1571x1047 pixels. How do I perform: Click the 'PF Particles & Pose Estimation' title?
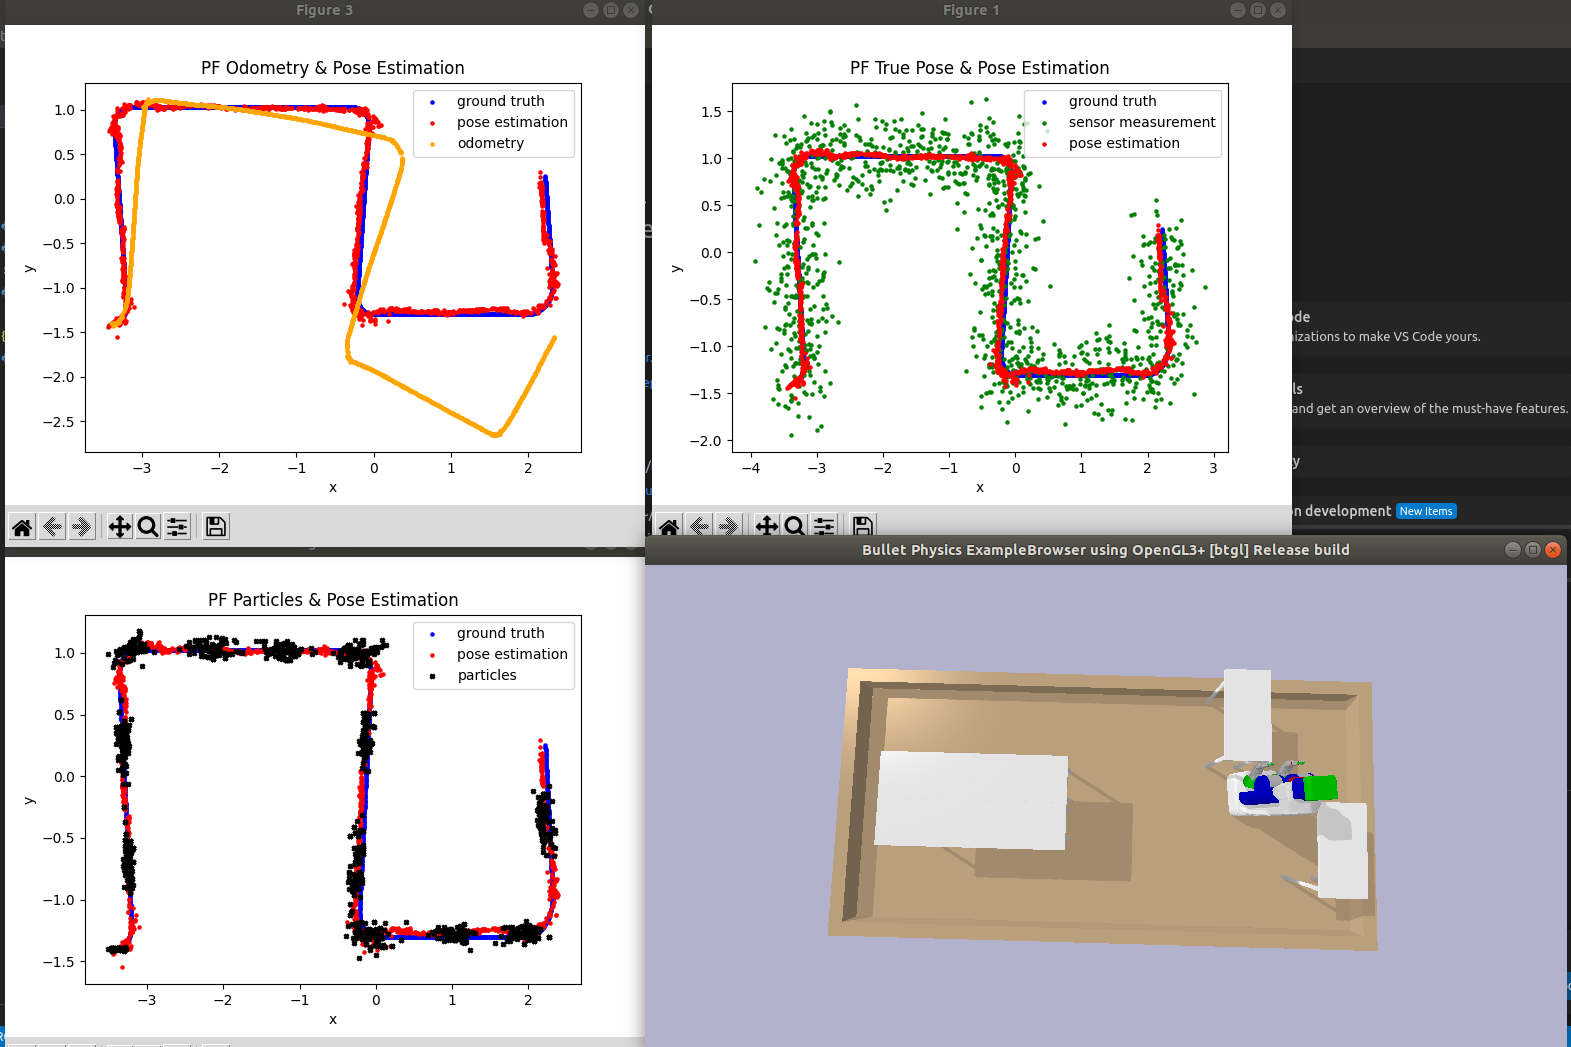click(333, 600)
